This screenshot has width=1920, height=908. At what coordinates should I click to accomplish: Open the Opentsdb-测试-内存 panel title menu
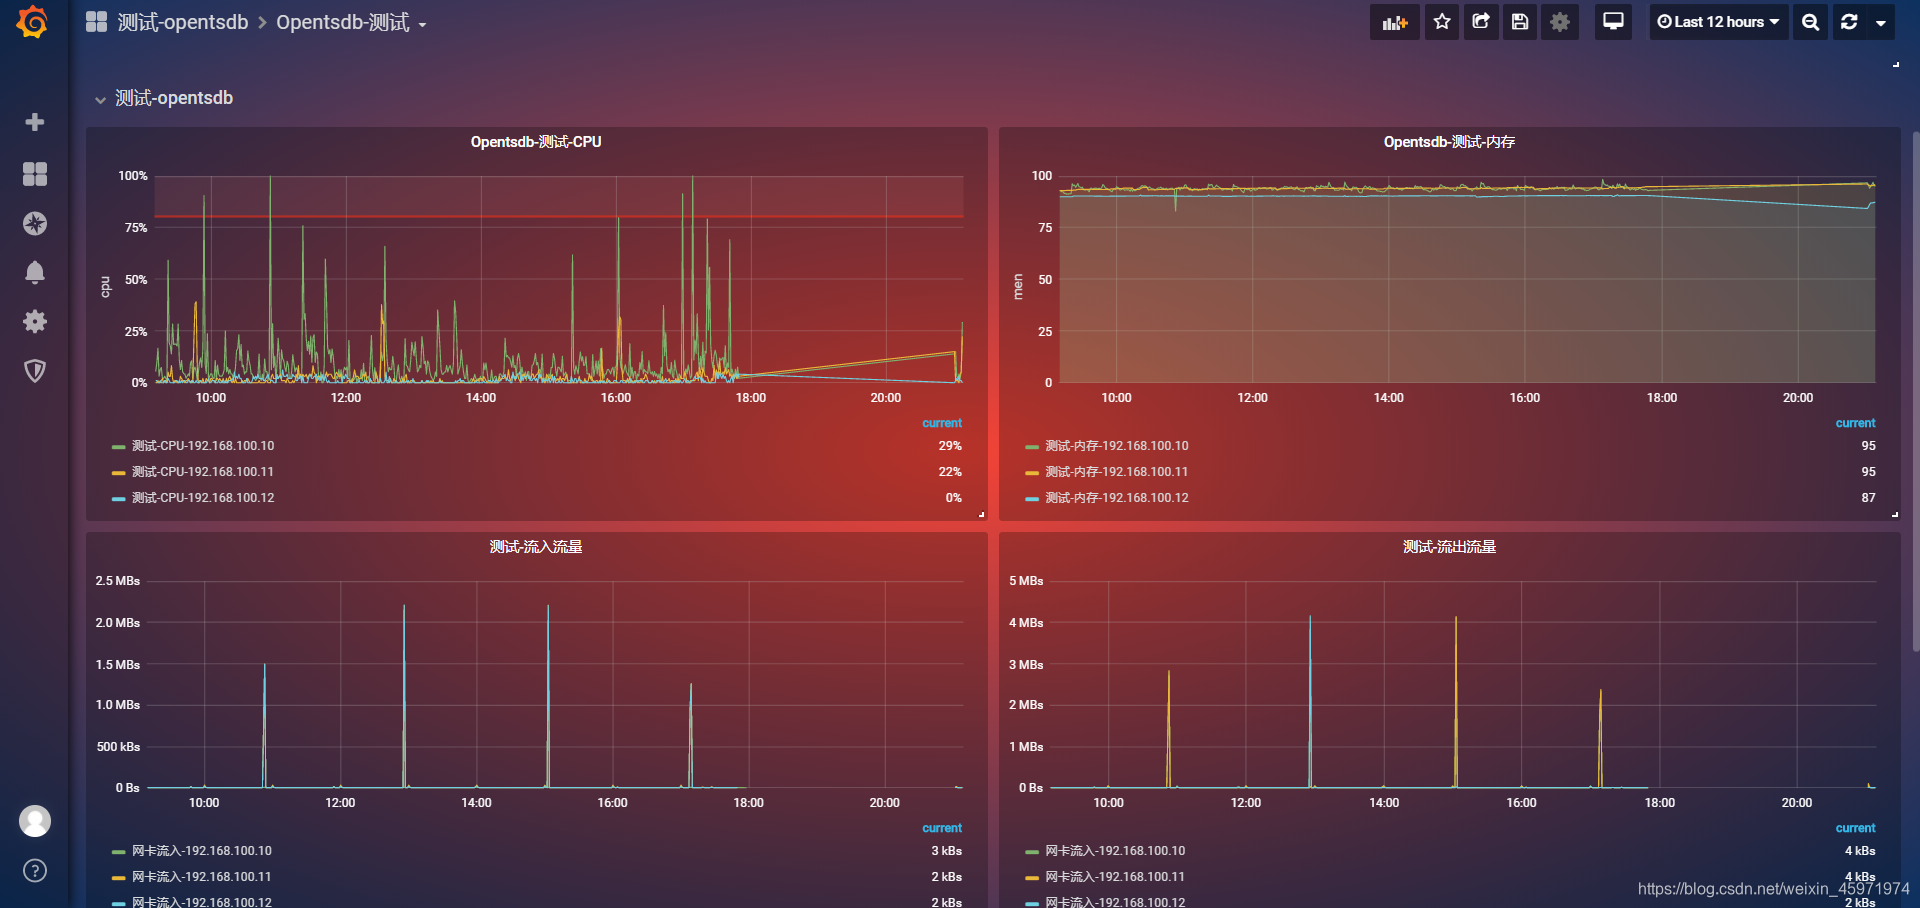[x=1449, y=142]
